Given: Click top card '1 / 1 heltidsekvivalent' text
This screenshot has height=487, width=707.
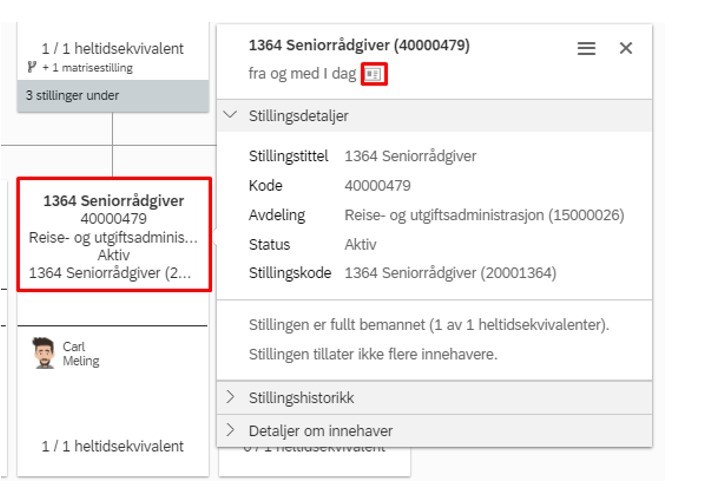Looking at the screenshot, I should 113,48.
